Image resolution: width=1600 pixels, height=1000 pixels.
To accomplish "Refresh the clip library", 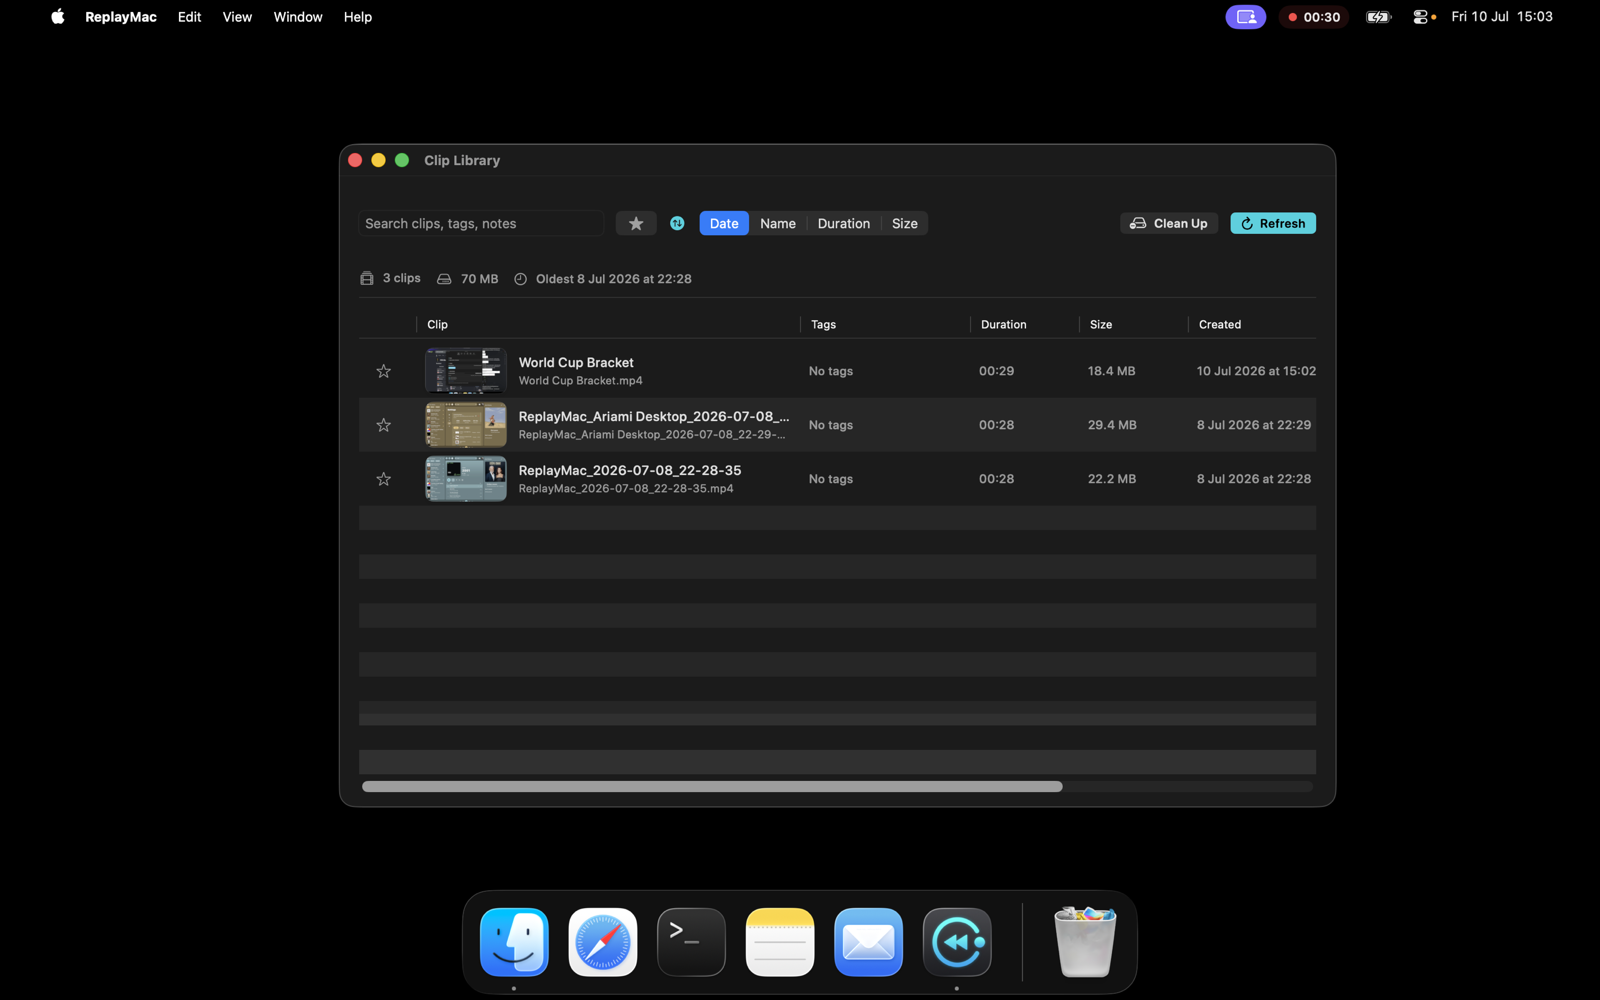I will point(1273,223).
